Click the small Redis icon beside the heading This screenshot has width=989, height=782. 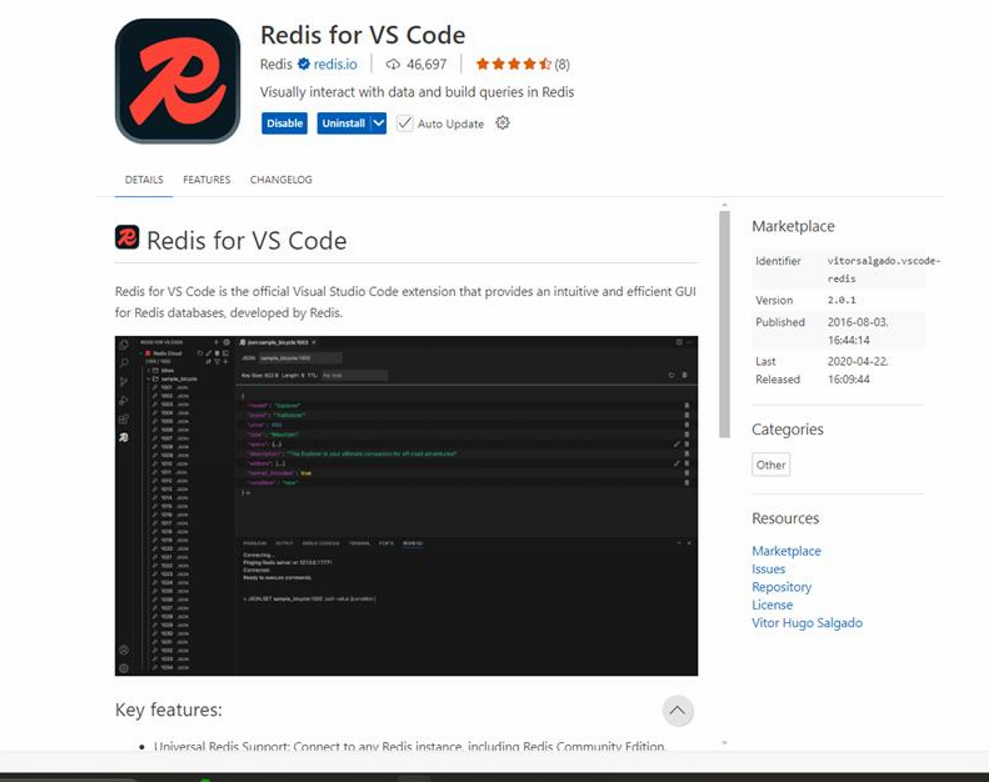125,240
